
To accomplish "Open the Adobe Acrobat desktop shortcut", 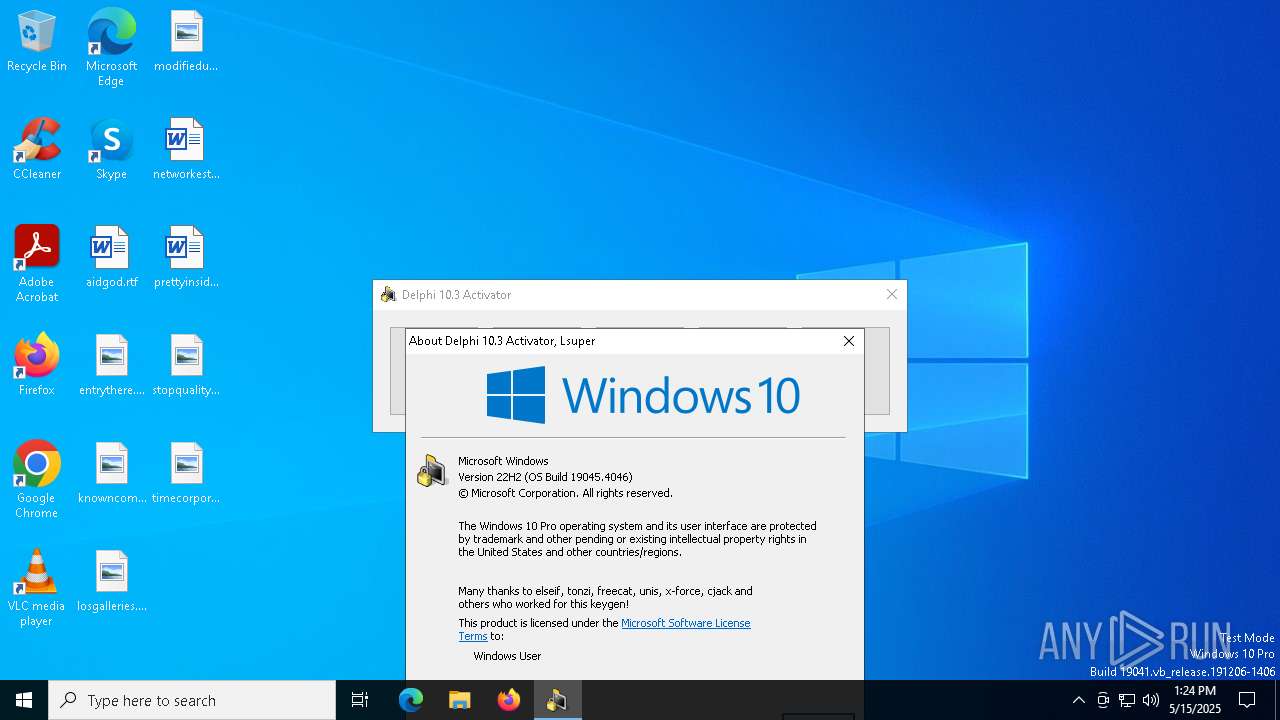I will click(37, 264).
